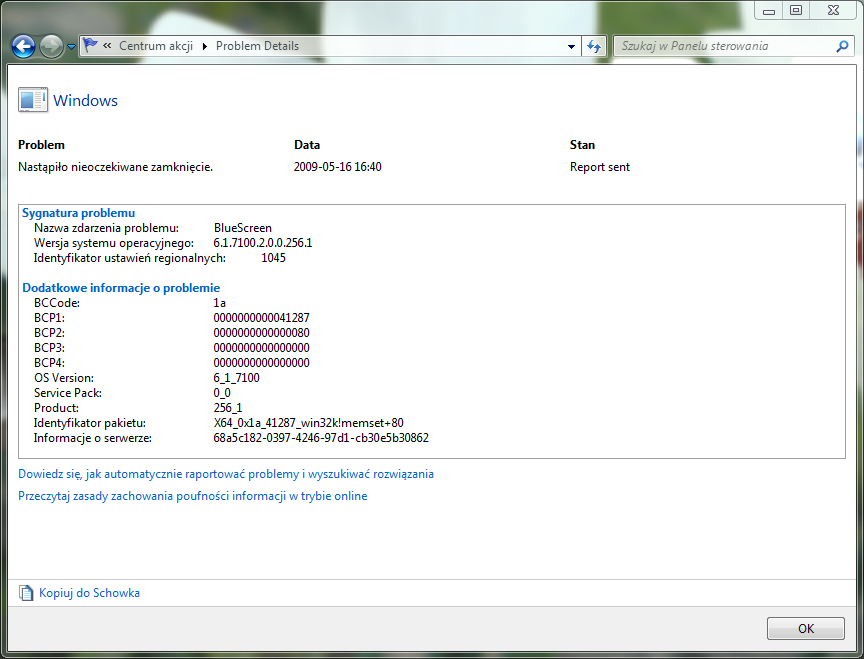Select the OS Version value 6_1_7100
This screenshot has height=659, width=864.
point(236,378)
